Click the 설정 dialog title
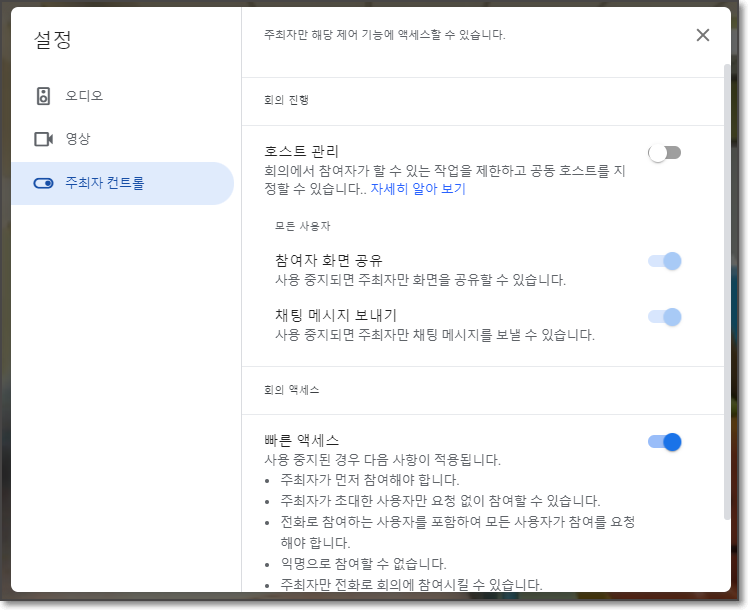 (52, 39)
